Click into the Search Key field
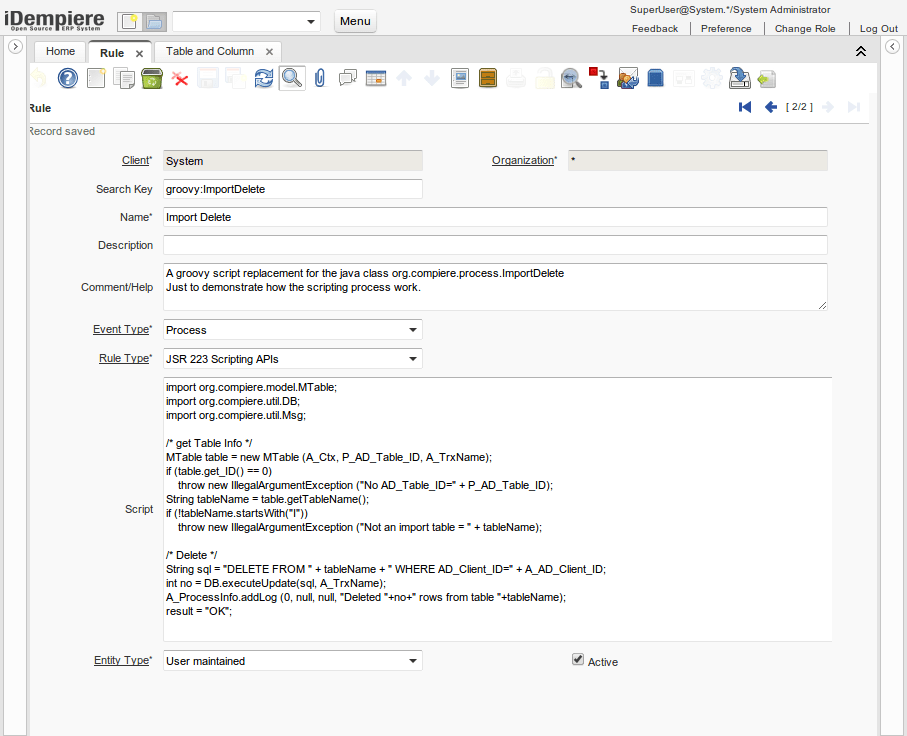Viewport: 907px width, 736px height. [293, 189]
